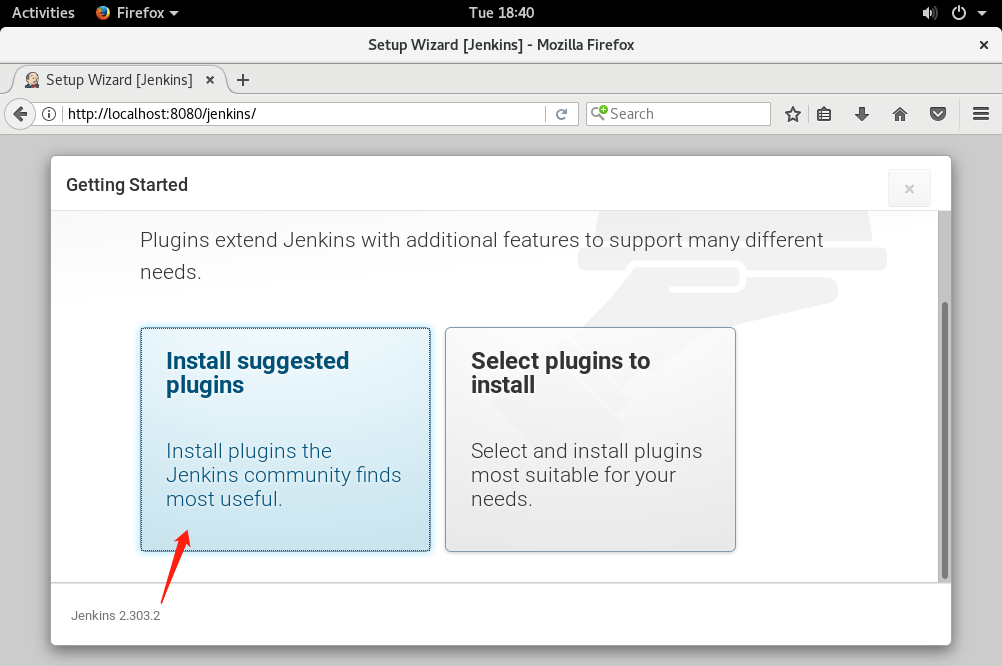Open the site information icon

(x=48, y=113)
